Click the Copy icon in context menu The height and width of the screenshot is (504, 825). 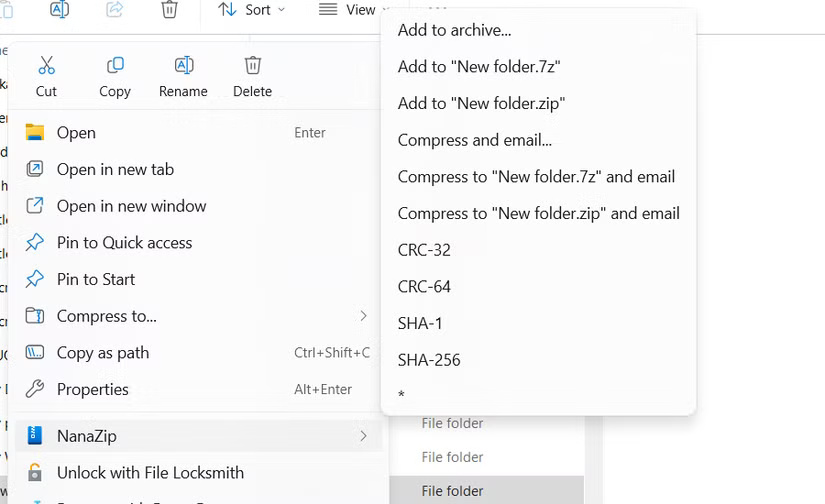(115, 66)
